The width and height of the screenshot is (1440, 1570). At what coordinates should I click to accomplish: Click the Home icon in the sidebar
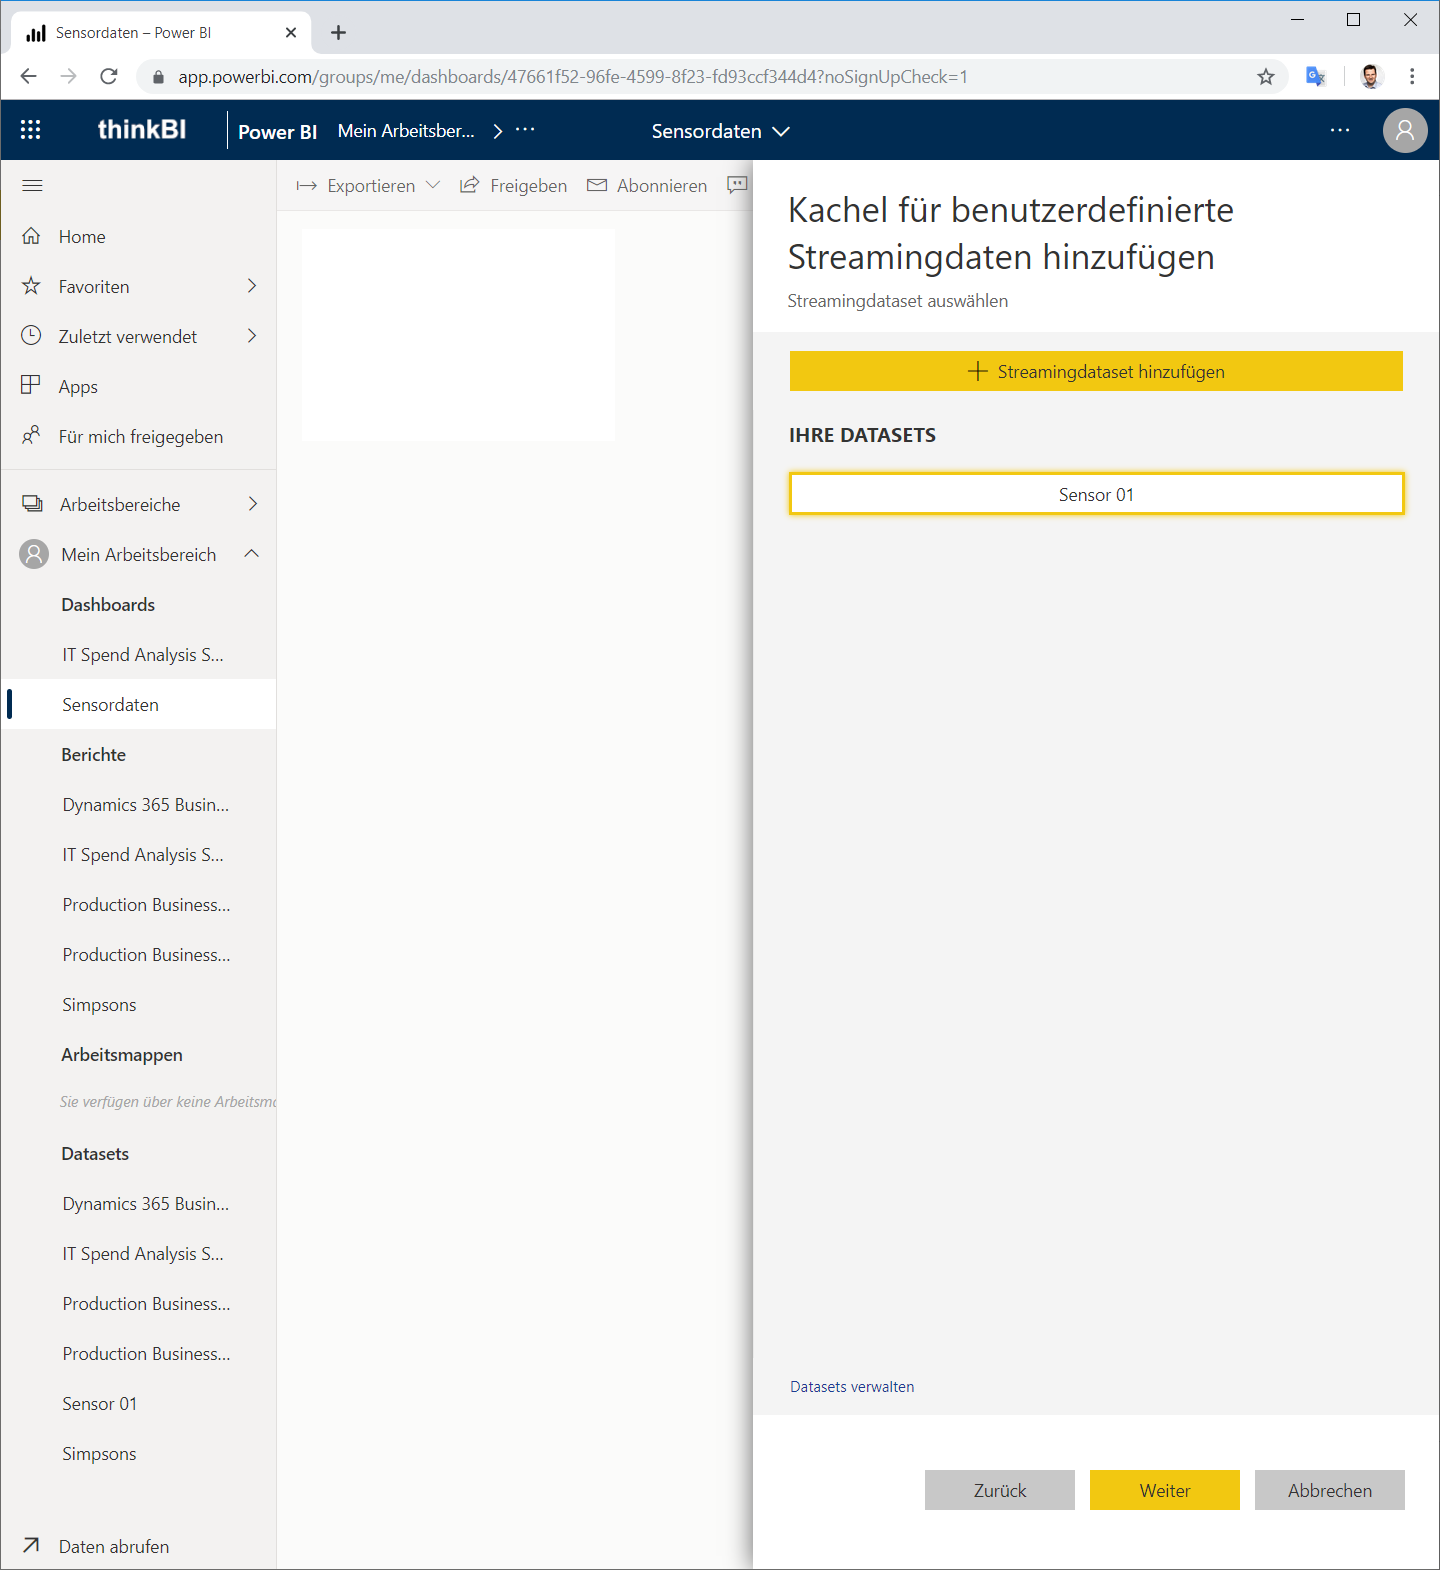(32, 236)
